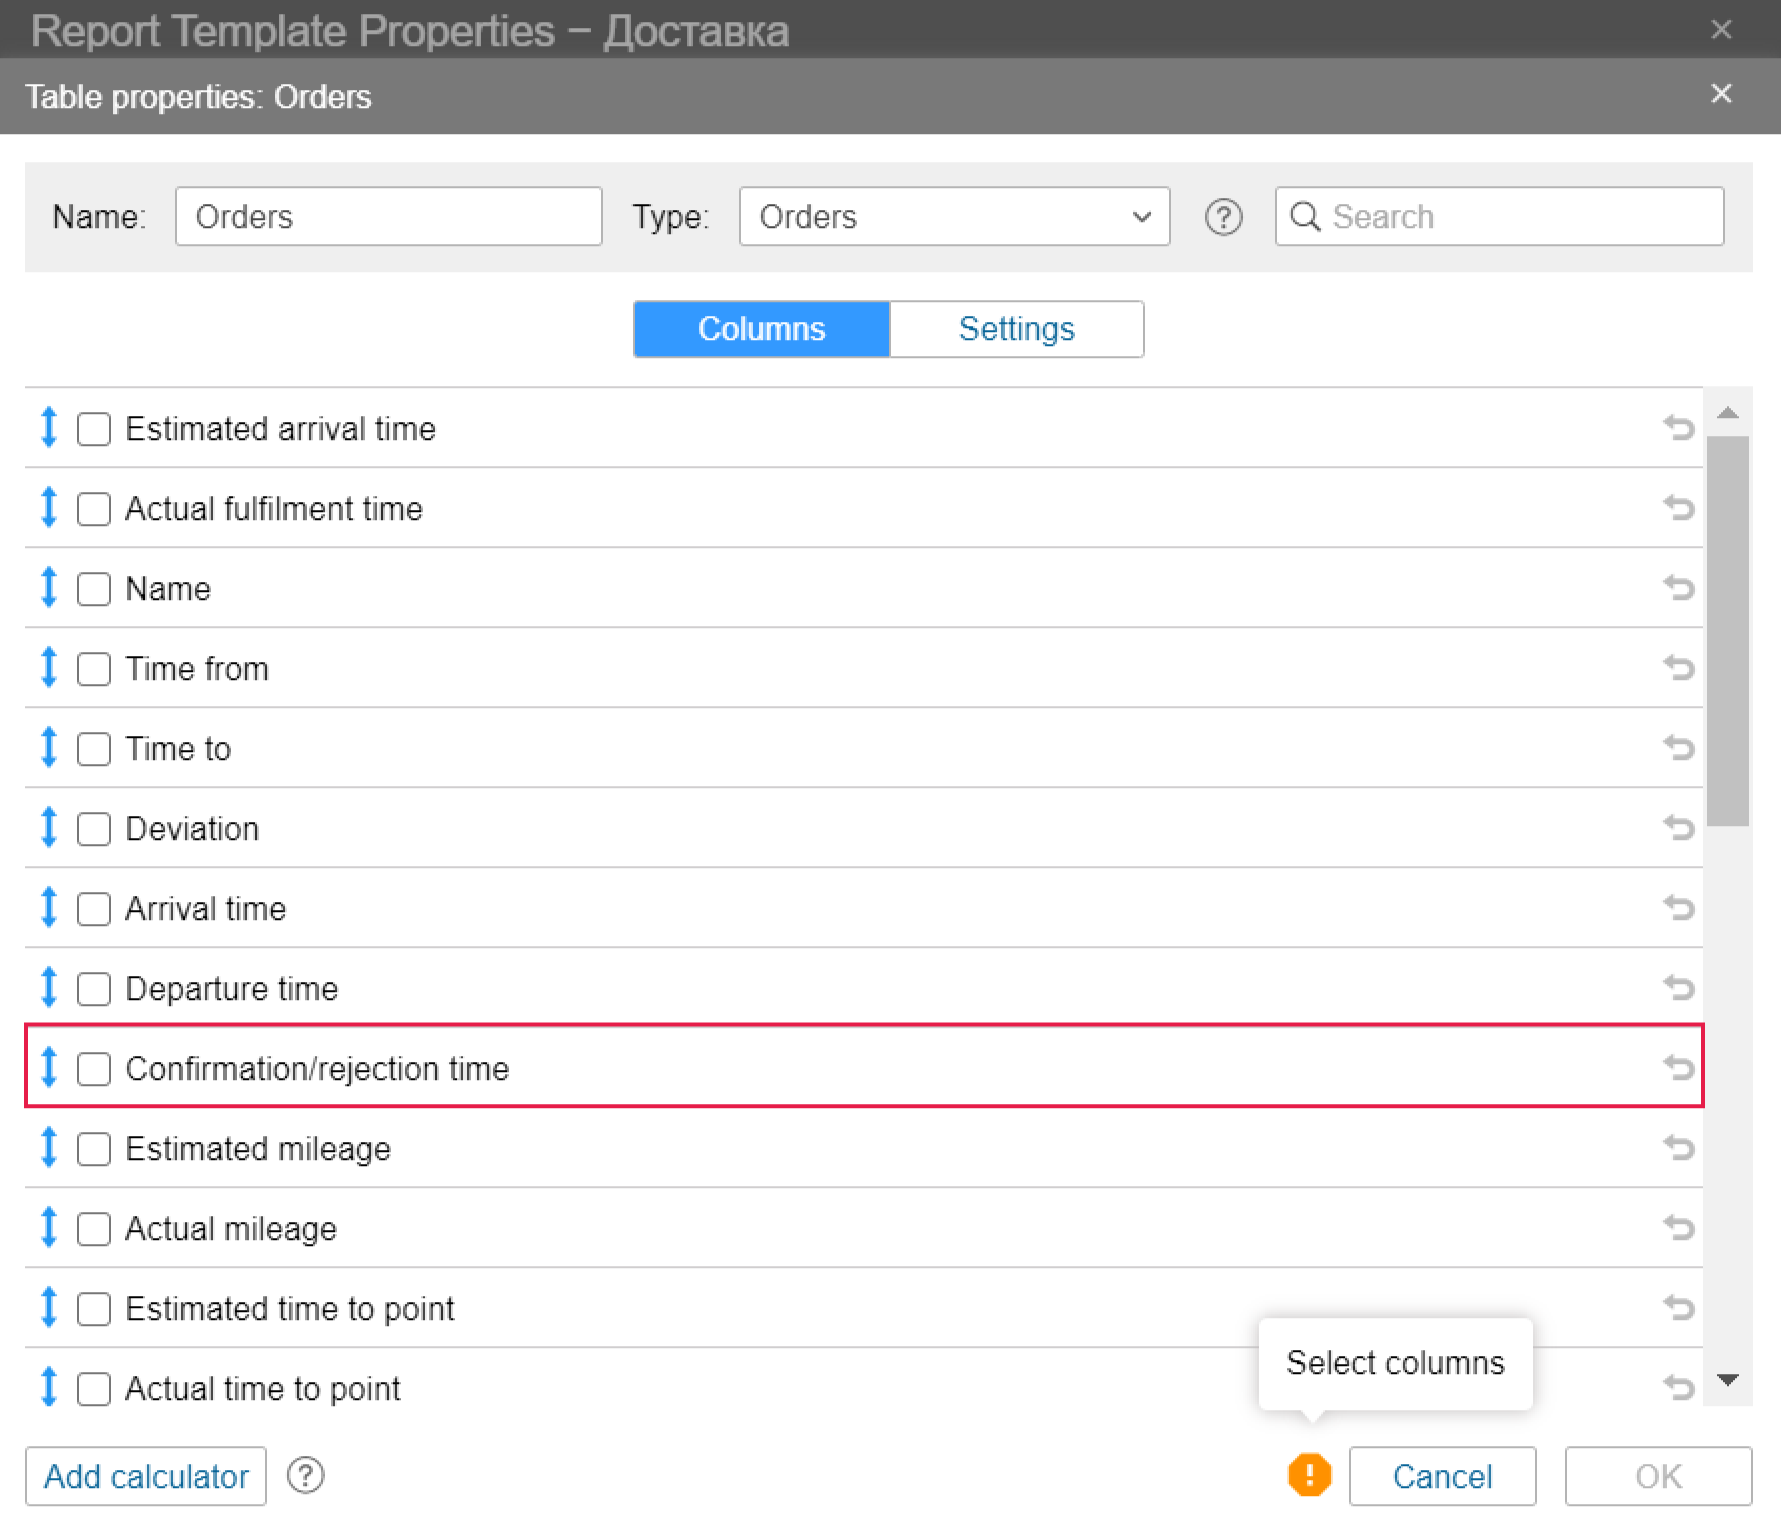This screenshot has width=1781, height=1518.
Task: Click the reorder arrows for Actual mileage
Action: pos(48,1228)
